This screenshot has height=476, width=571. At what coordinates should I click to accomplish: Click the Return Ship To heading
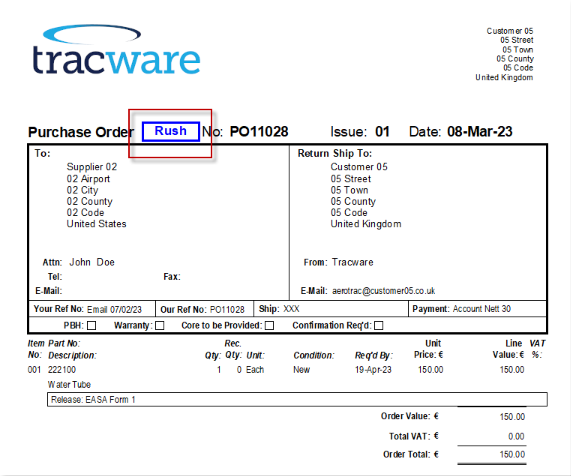pos(335,153)
